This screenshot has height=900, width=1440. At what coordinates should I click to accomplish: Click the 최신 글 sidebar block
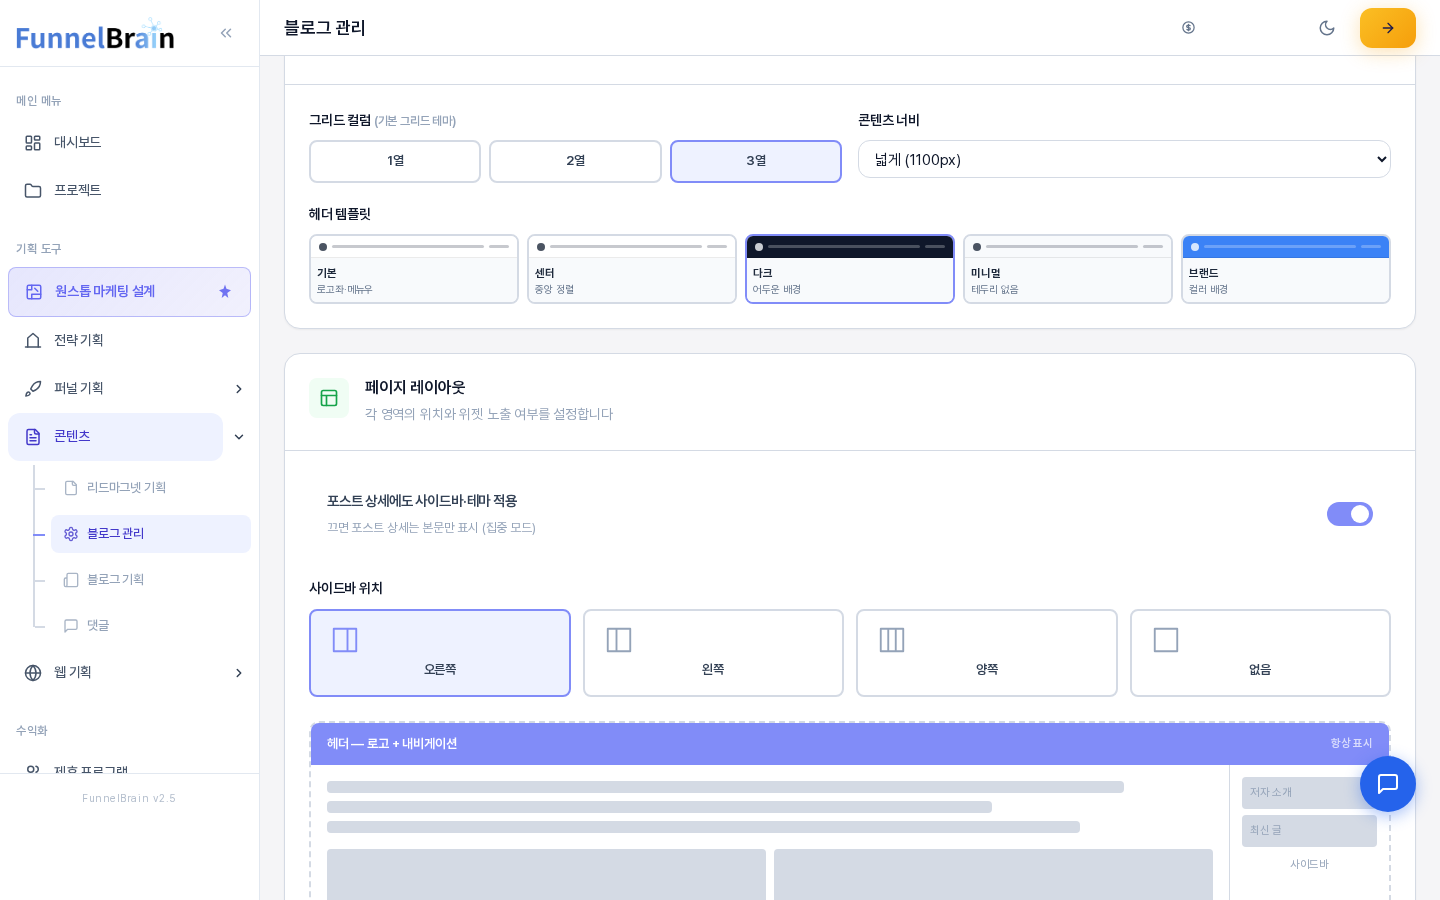click(x=1309, y=831)
